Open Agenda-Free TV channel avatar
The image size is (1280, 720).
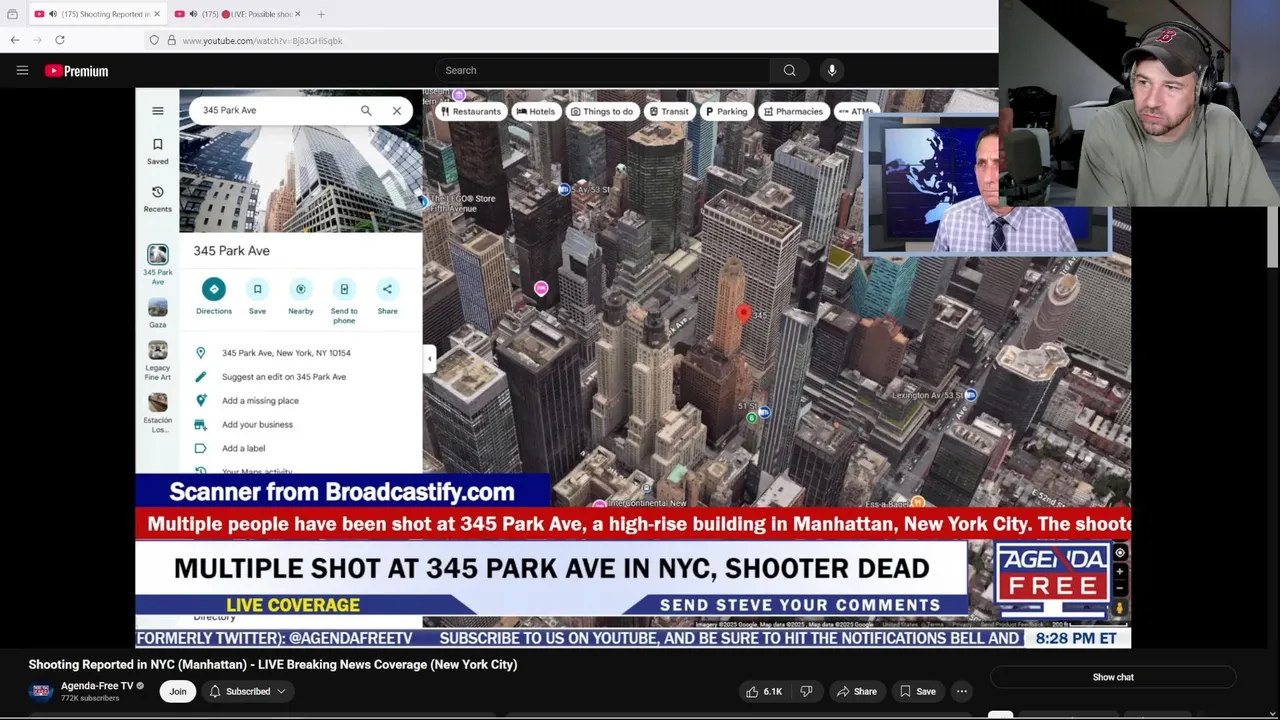(x=41, y=691)
